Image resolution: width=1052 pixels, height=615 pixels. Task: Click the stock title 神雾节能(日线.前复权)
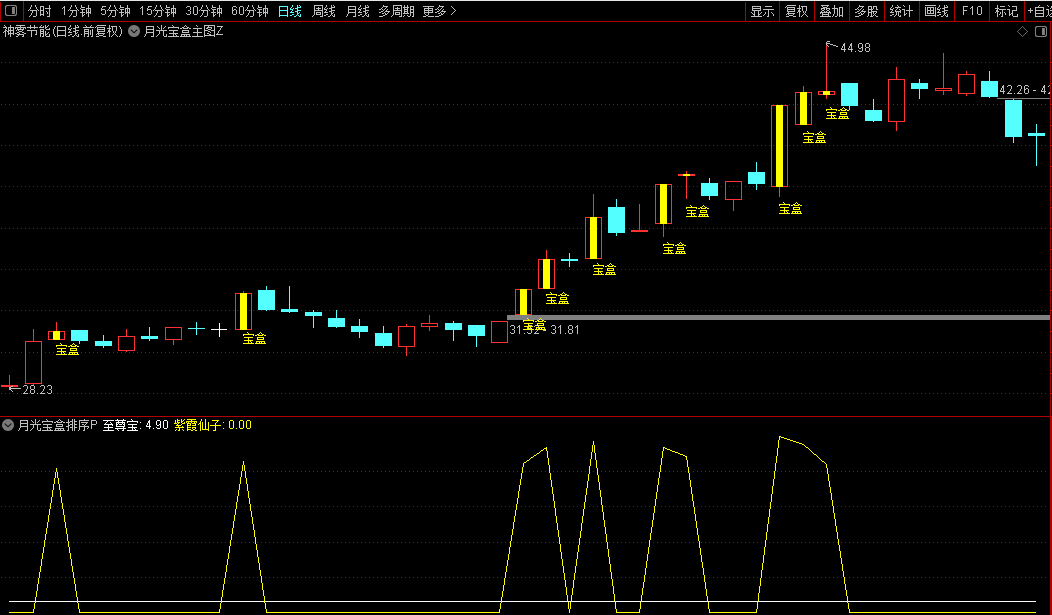[63, 32]
